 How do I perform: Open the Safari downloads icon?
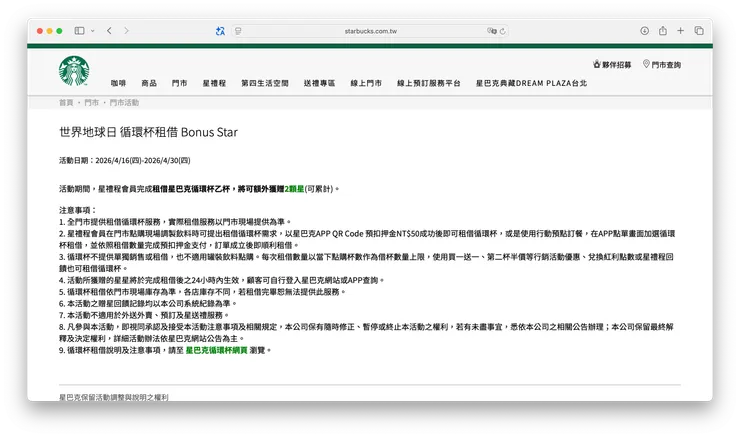[x=644, y=31]
